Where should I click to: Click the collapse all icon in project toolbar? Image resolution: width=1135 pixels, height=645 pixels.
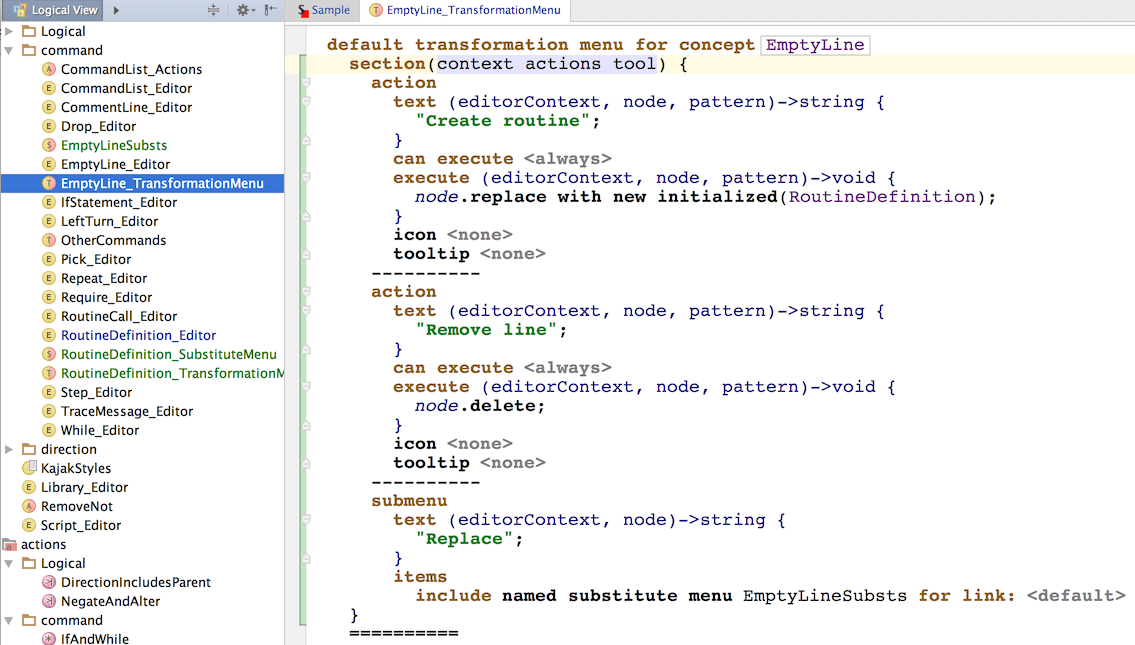pyautogui.click(x=213, y=10)
